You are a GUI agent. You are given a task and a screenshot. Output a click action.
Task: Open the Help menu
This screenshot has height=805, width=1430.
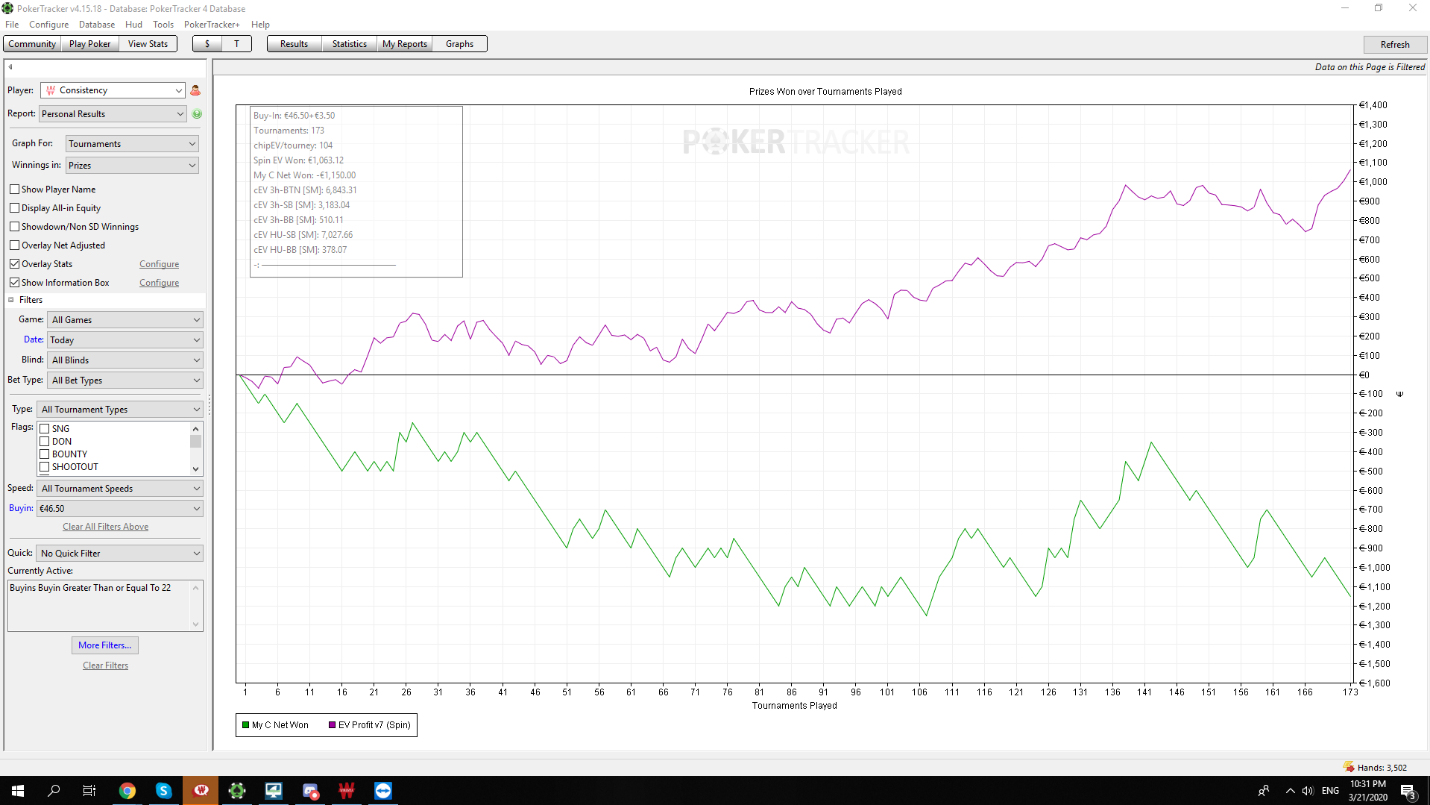click(x=260, y=24)
